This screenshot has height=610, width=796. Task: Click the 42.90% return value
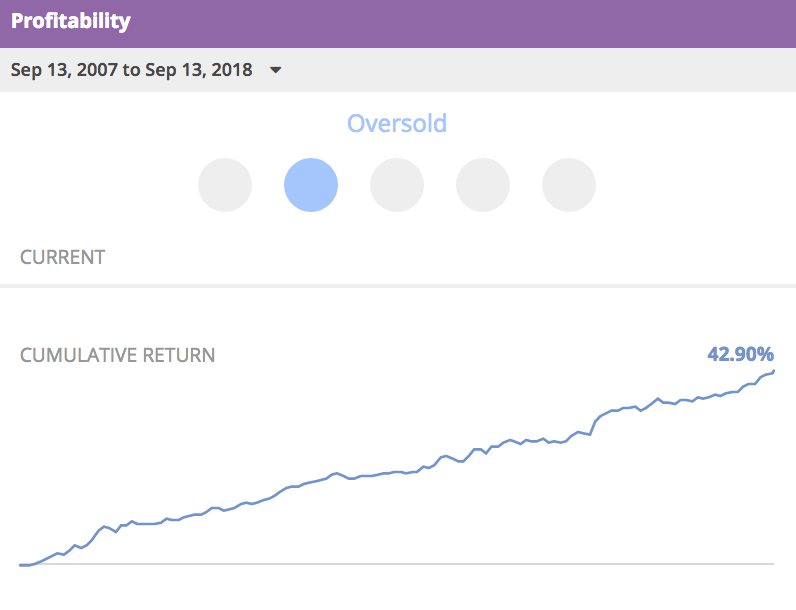[741, 354]
